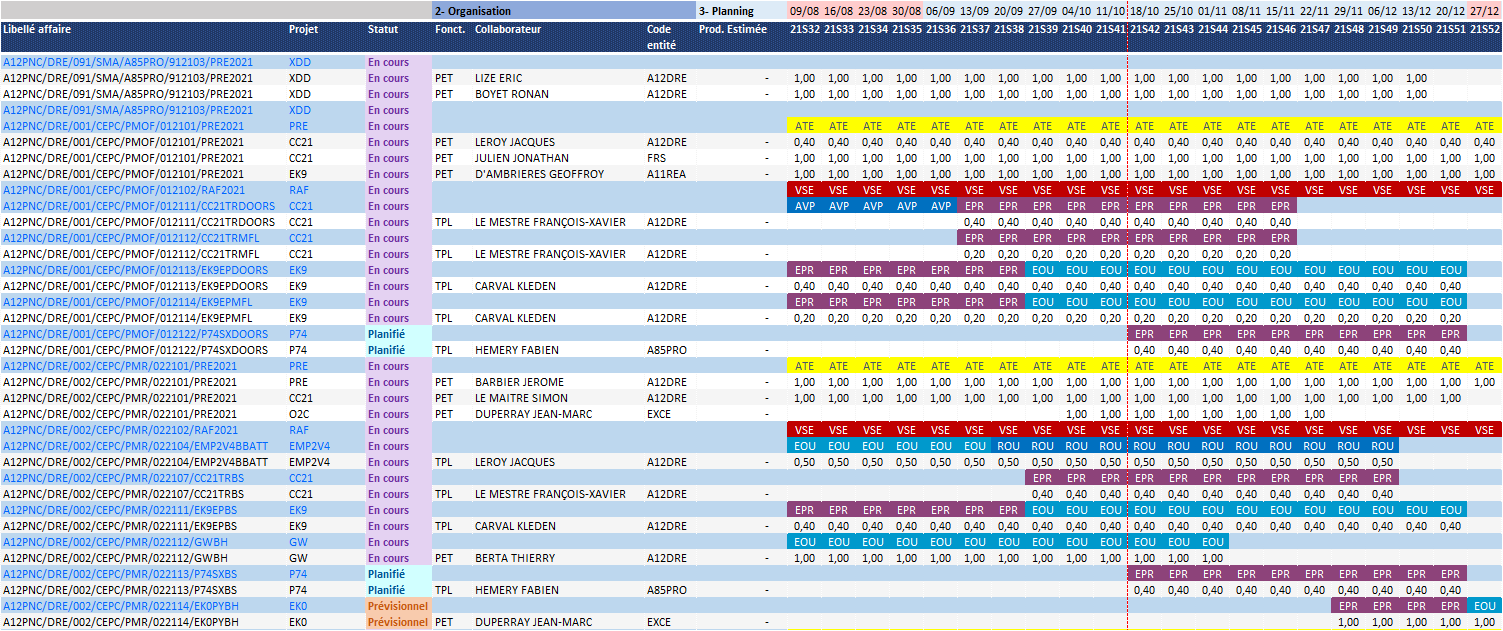Select the blue EMP2V4 project cell
This screenshot has width=1503, height=631.
click(309, 446)
